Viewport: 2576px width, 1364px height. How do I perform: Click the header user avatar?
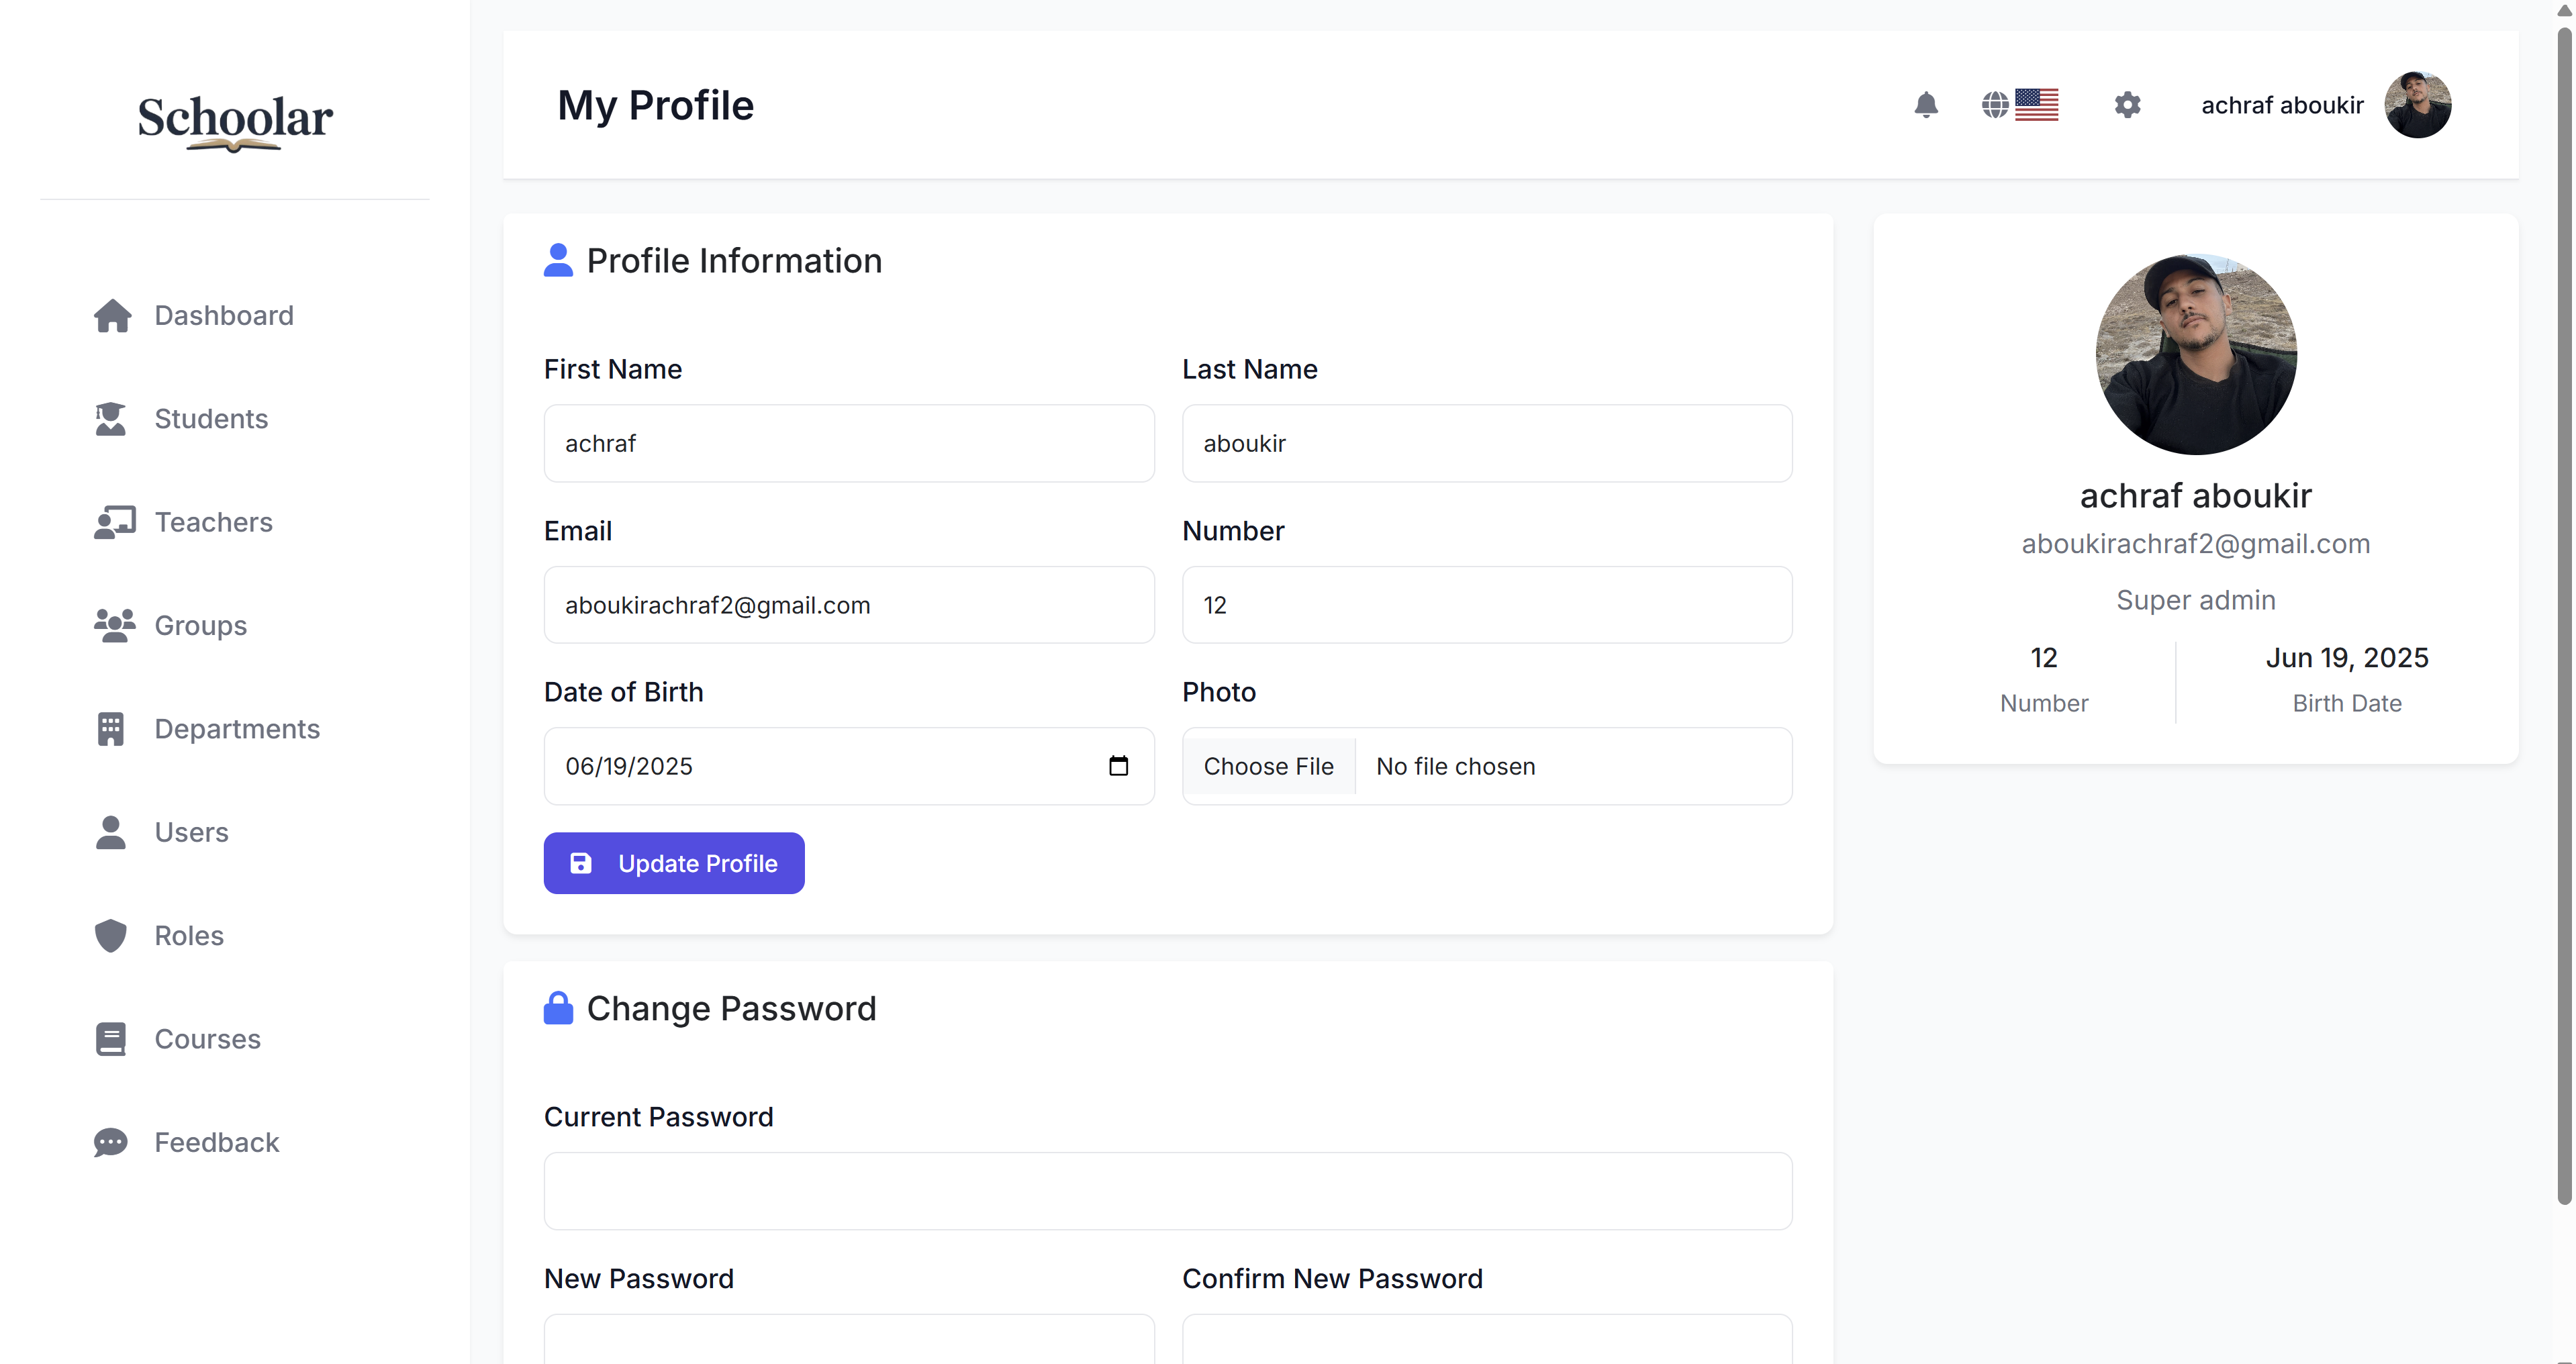pyautogui.click(x=2417, y=105)
